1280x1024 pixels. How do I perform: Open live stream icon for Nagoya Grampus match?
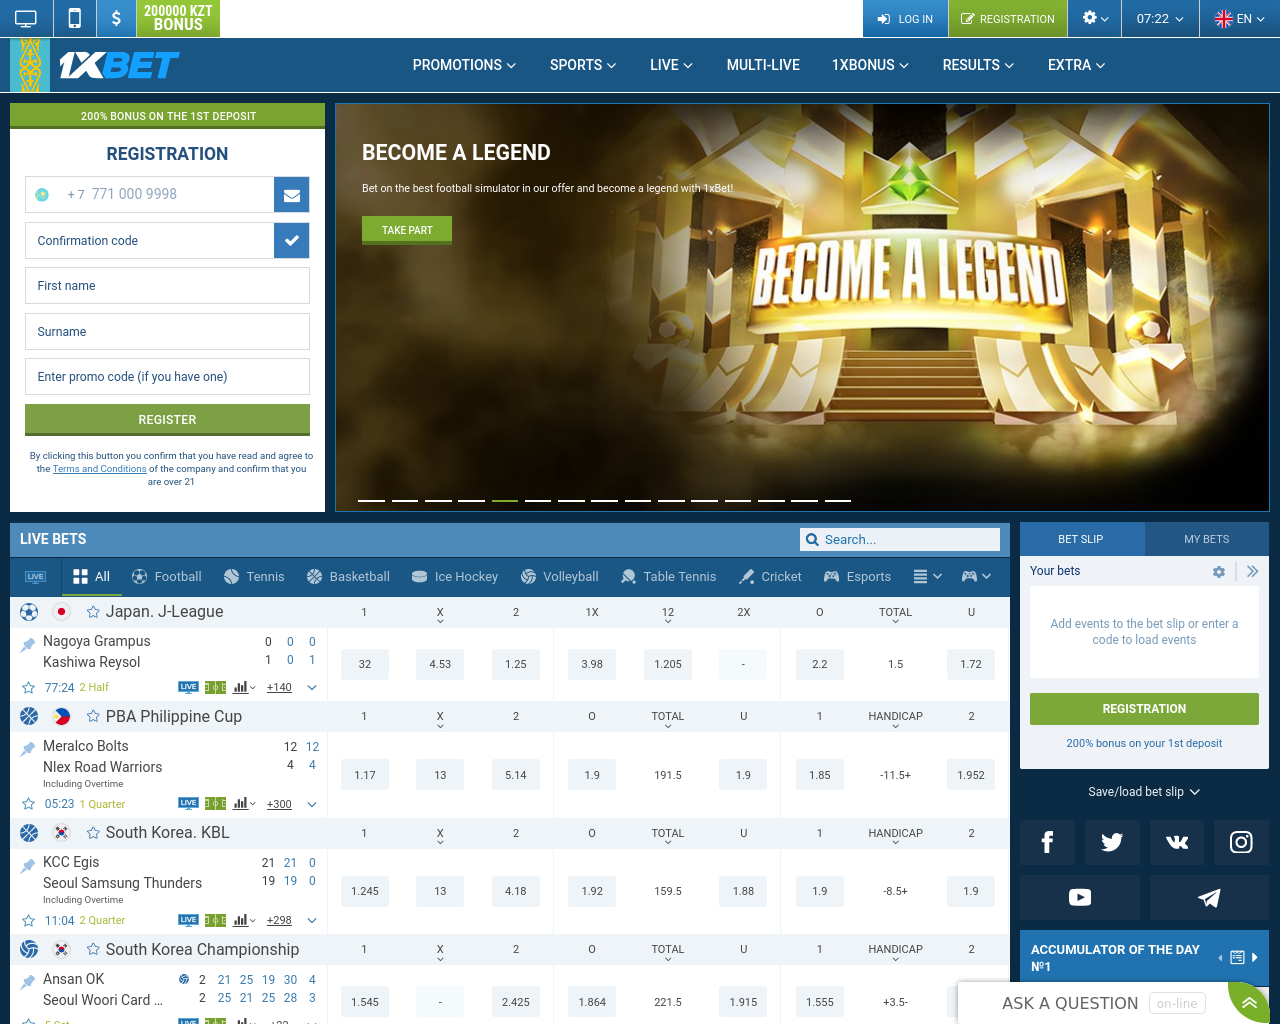point(188,687)
